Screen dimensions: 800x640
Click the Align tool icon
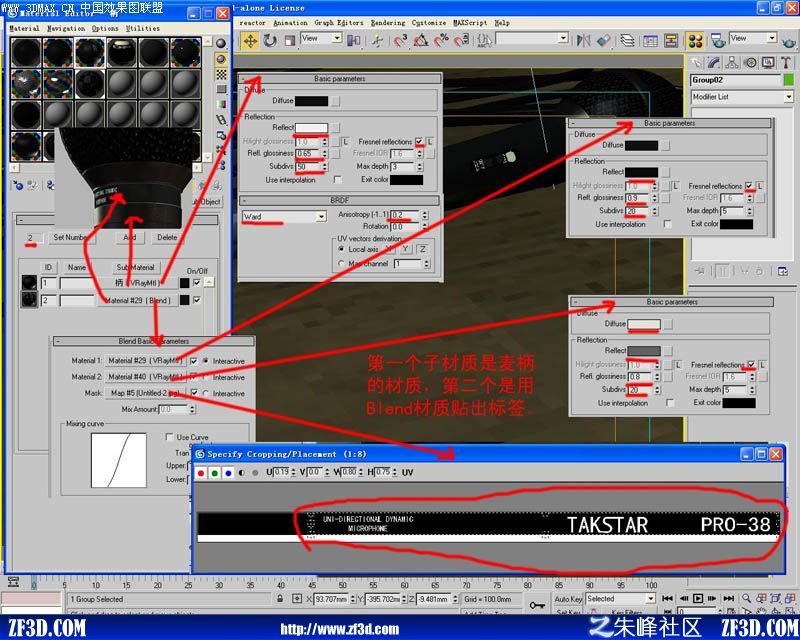(604, 40)
